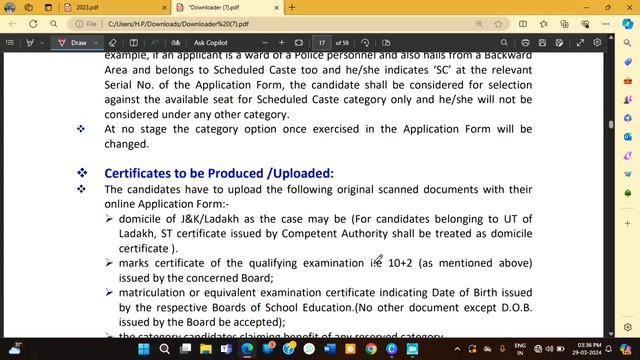The image size is (640, 360).
Task: Open the tab actions menu
Action: 48,7
